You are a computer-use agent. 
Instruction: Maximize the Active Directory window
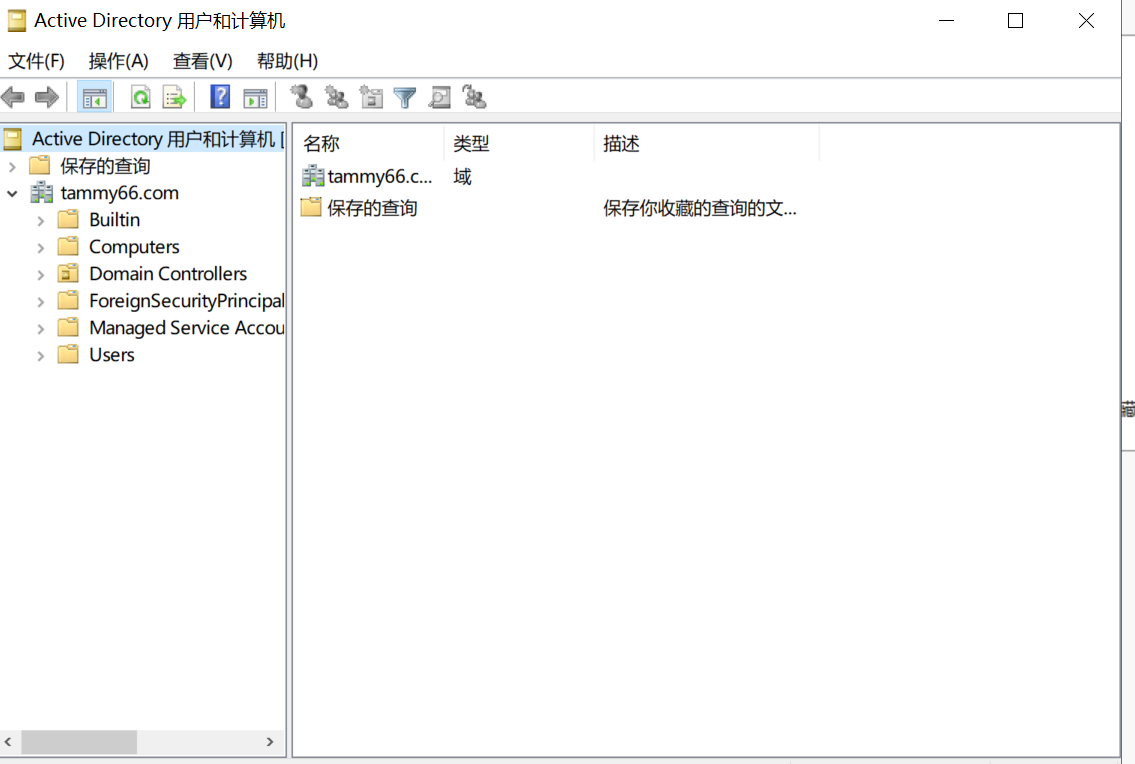(x=1016, y=21)
